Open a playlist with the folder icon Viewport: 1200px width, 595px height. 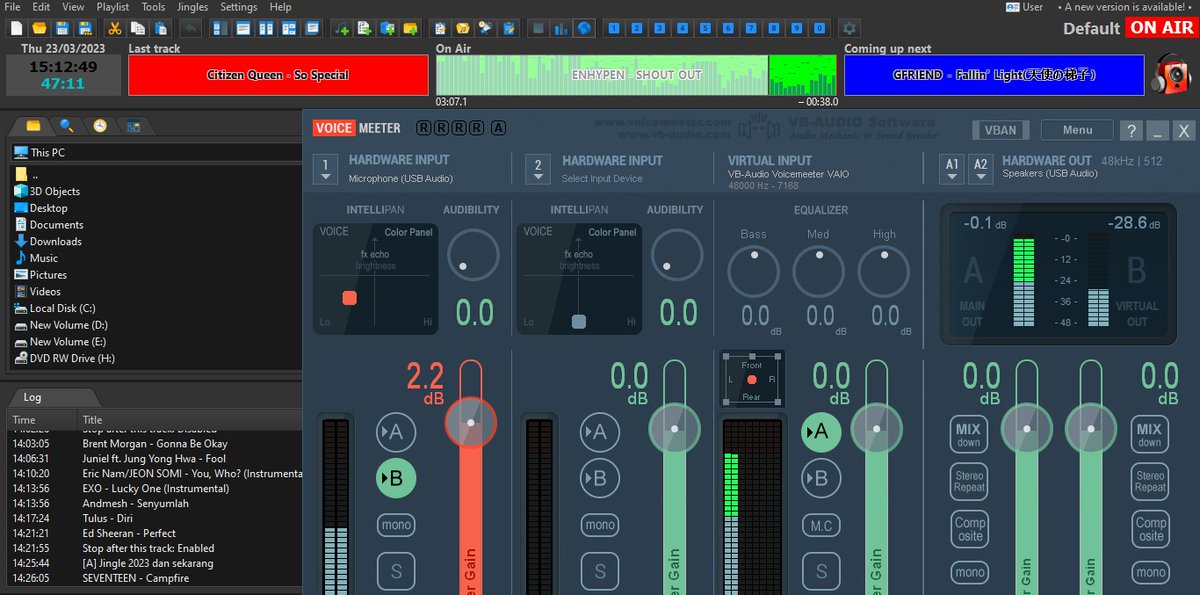tap(37, 28)
